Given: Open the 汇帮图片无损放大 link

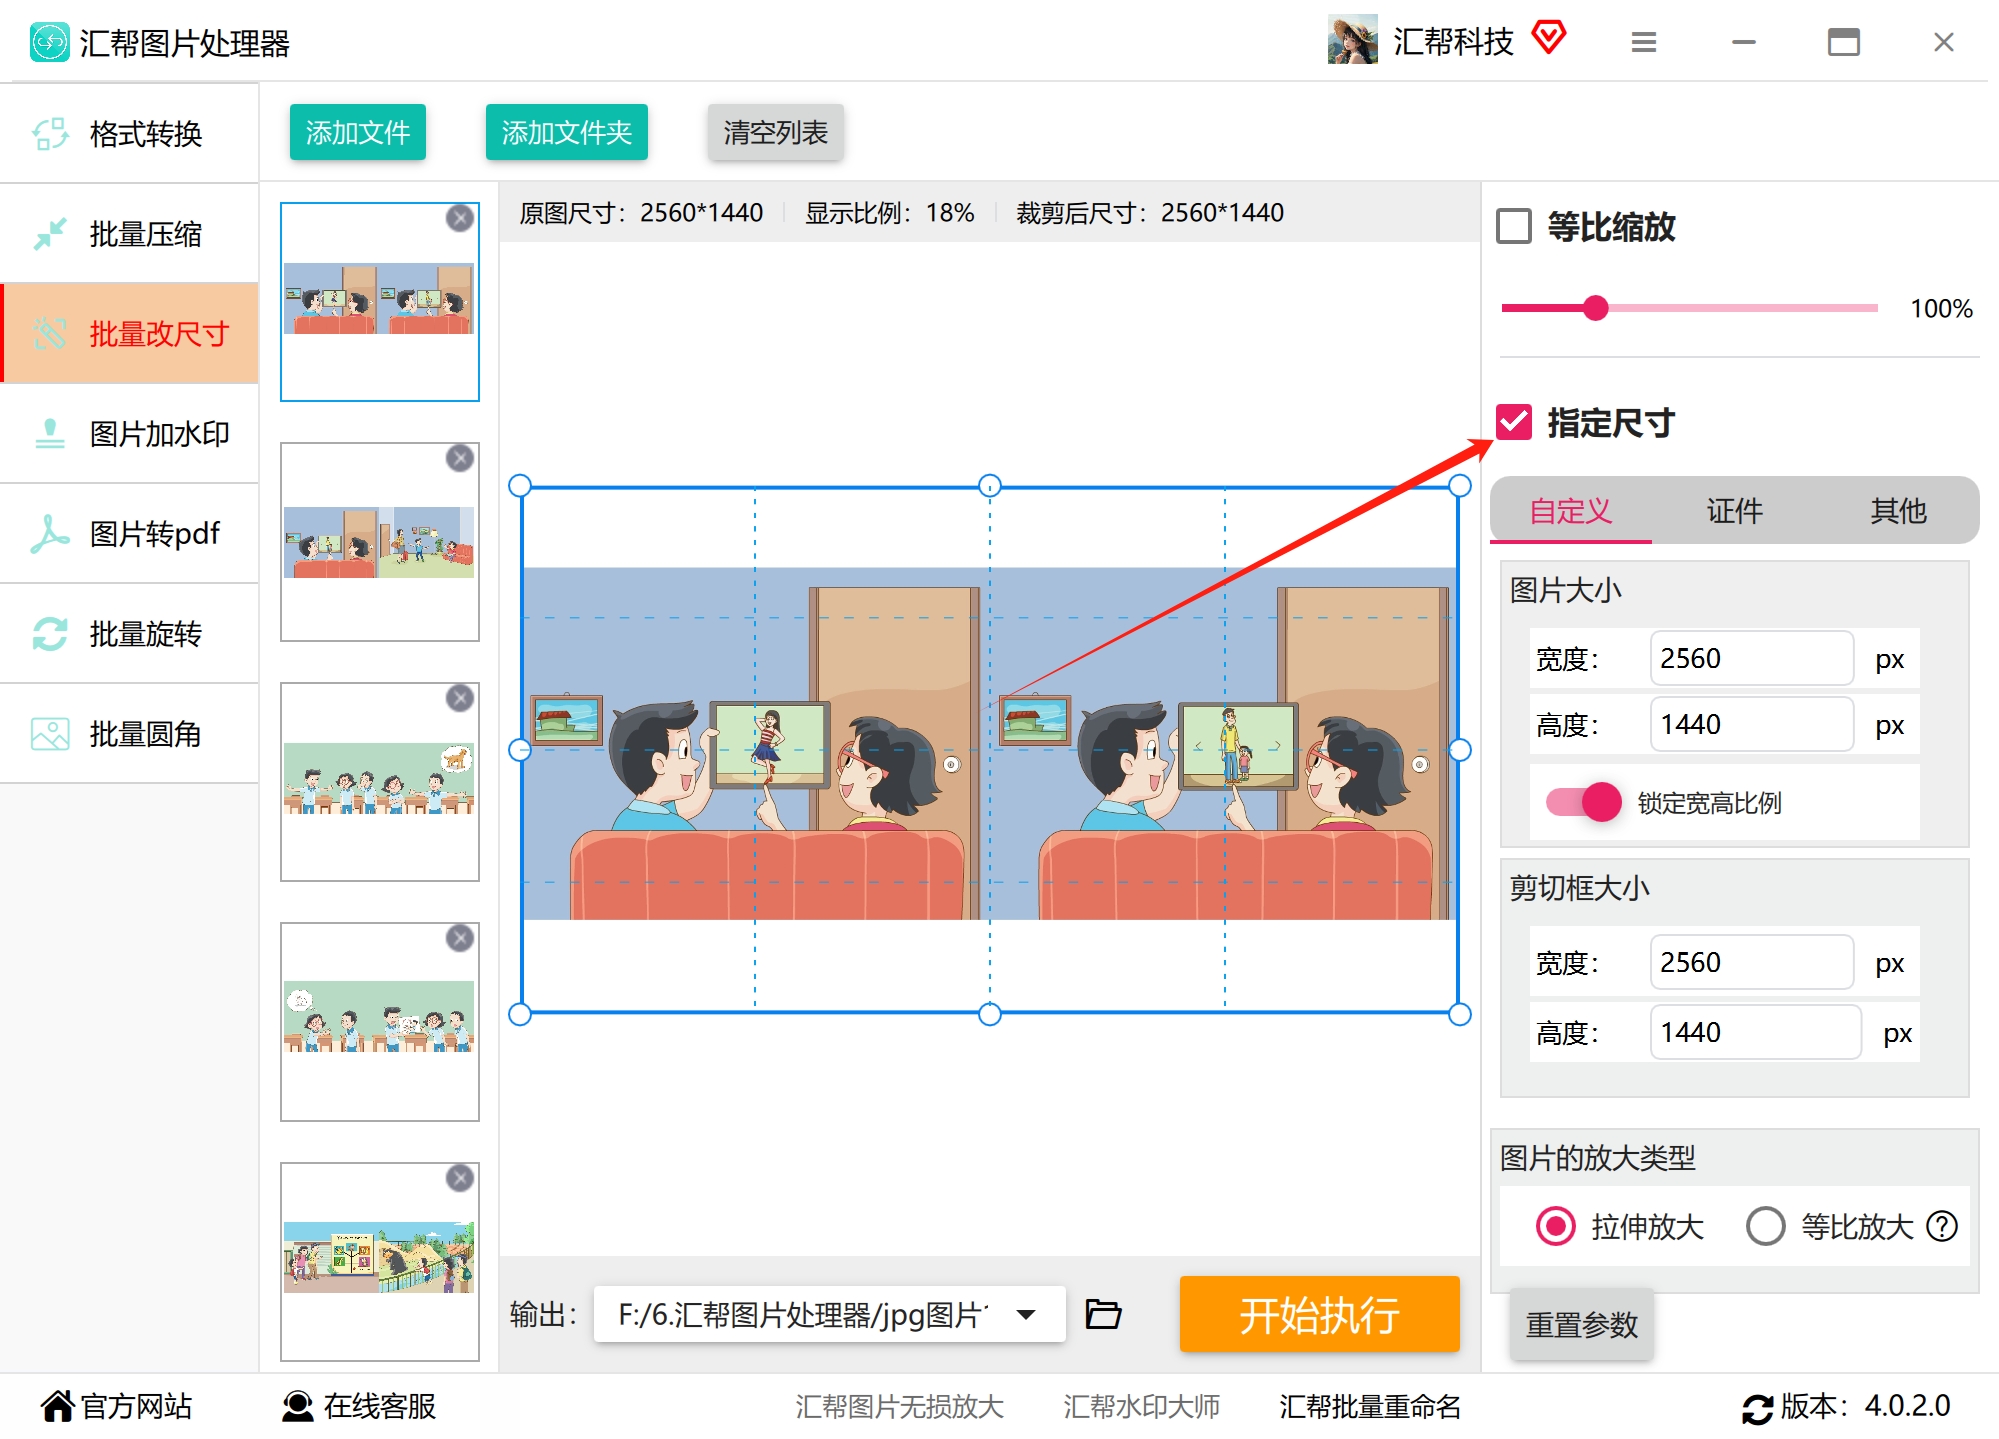Looking at the screenshot, I should pos(900,1406).
